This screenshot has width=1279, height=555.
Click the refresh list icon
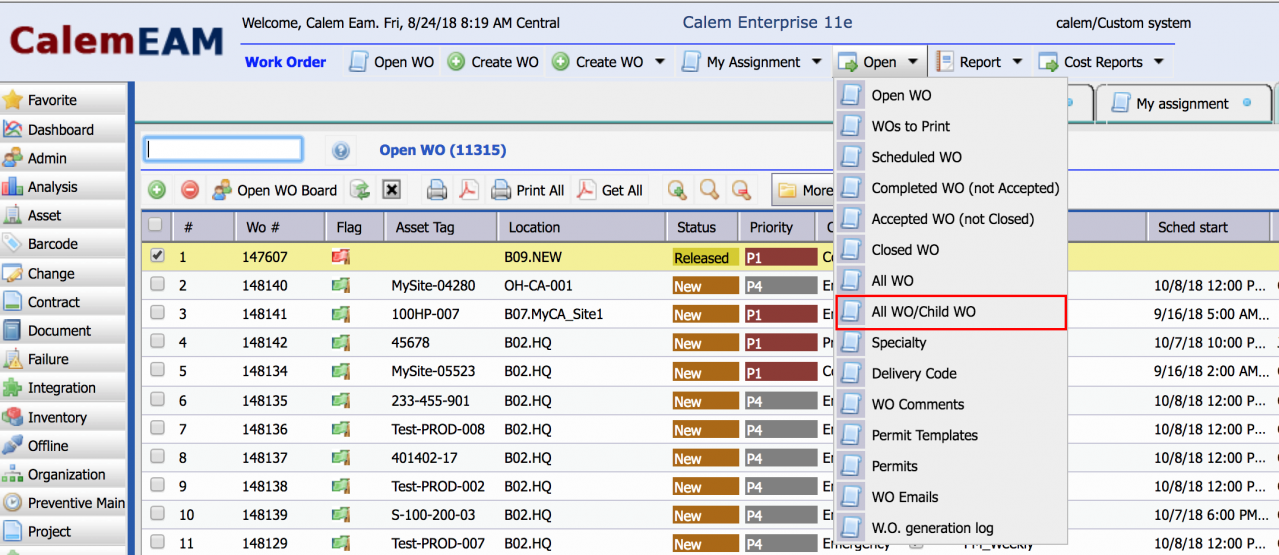point(360,190)
